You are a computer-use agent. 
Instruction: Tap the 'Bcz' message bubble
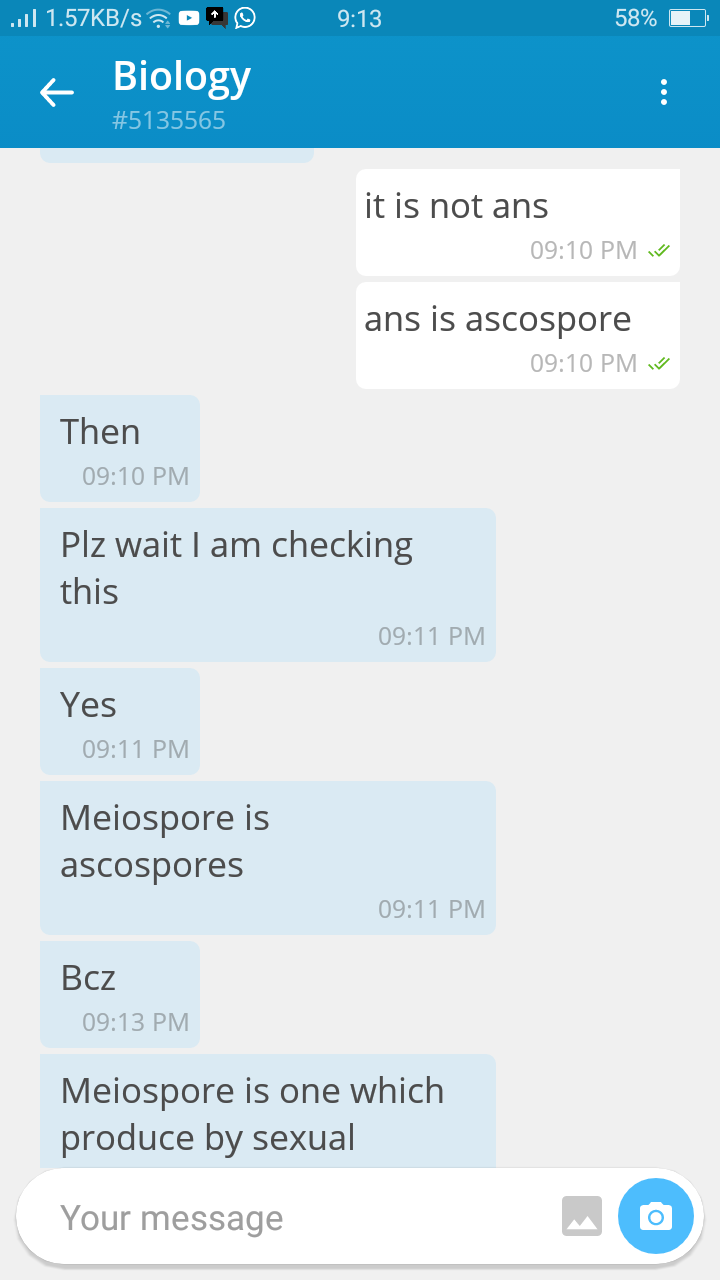tap(120, 994)
